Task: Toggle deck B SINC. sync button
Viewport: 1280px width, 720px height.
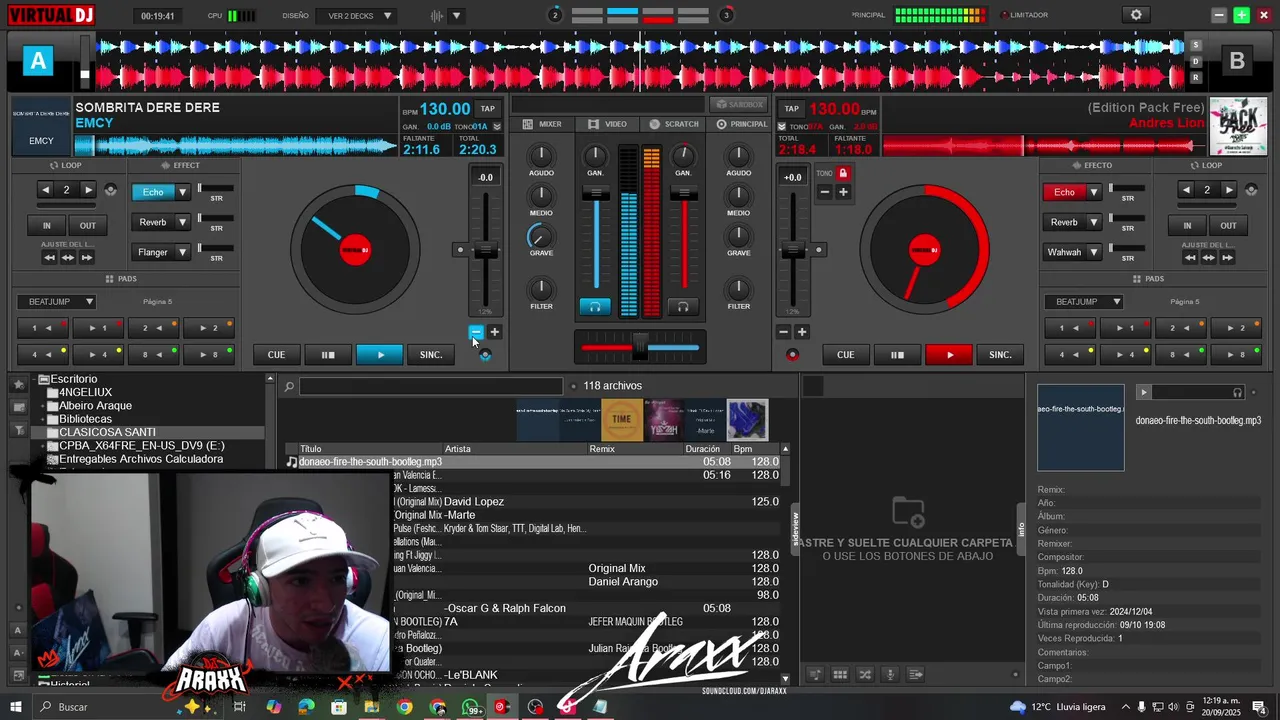Action: coord(1000,354)
